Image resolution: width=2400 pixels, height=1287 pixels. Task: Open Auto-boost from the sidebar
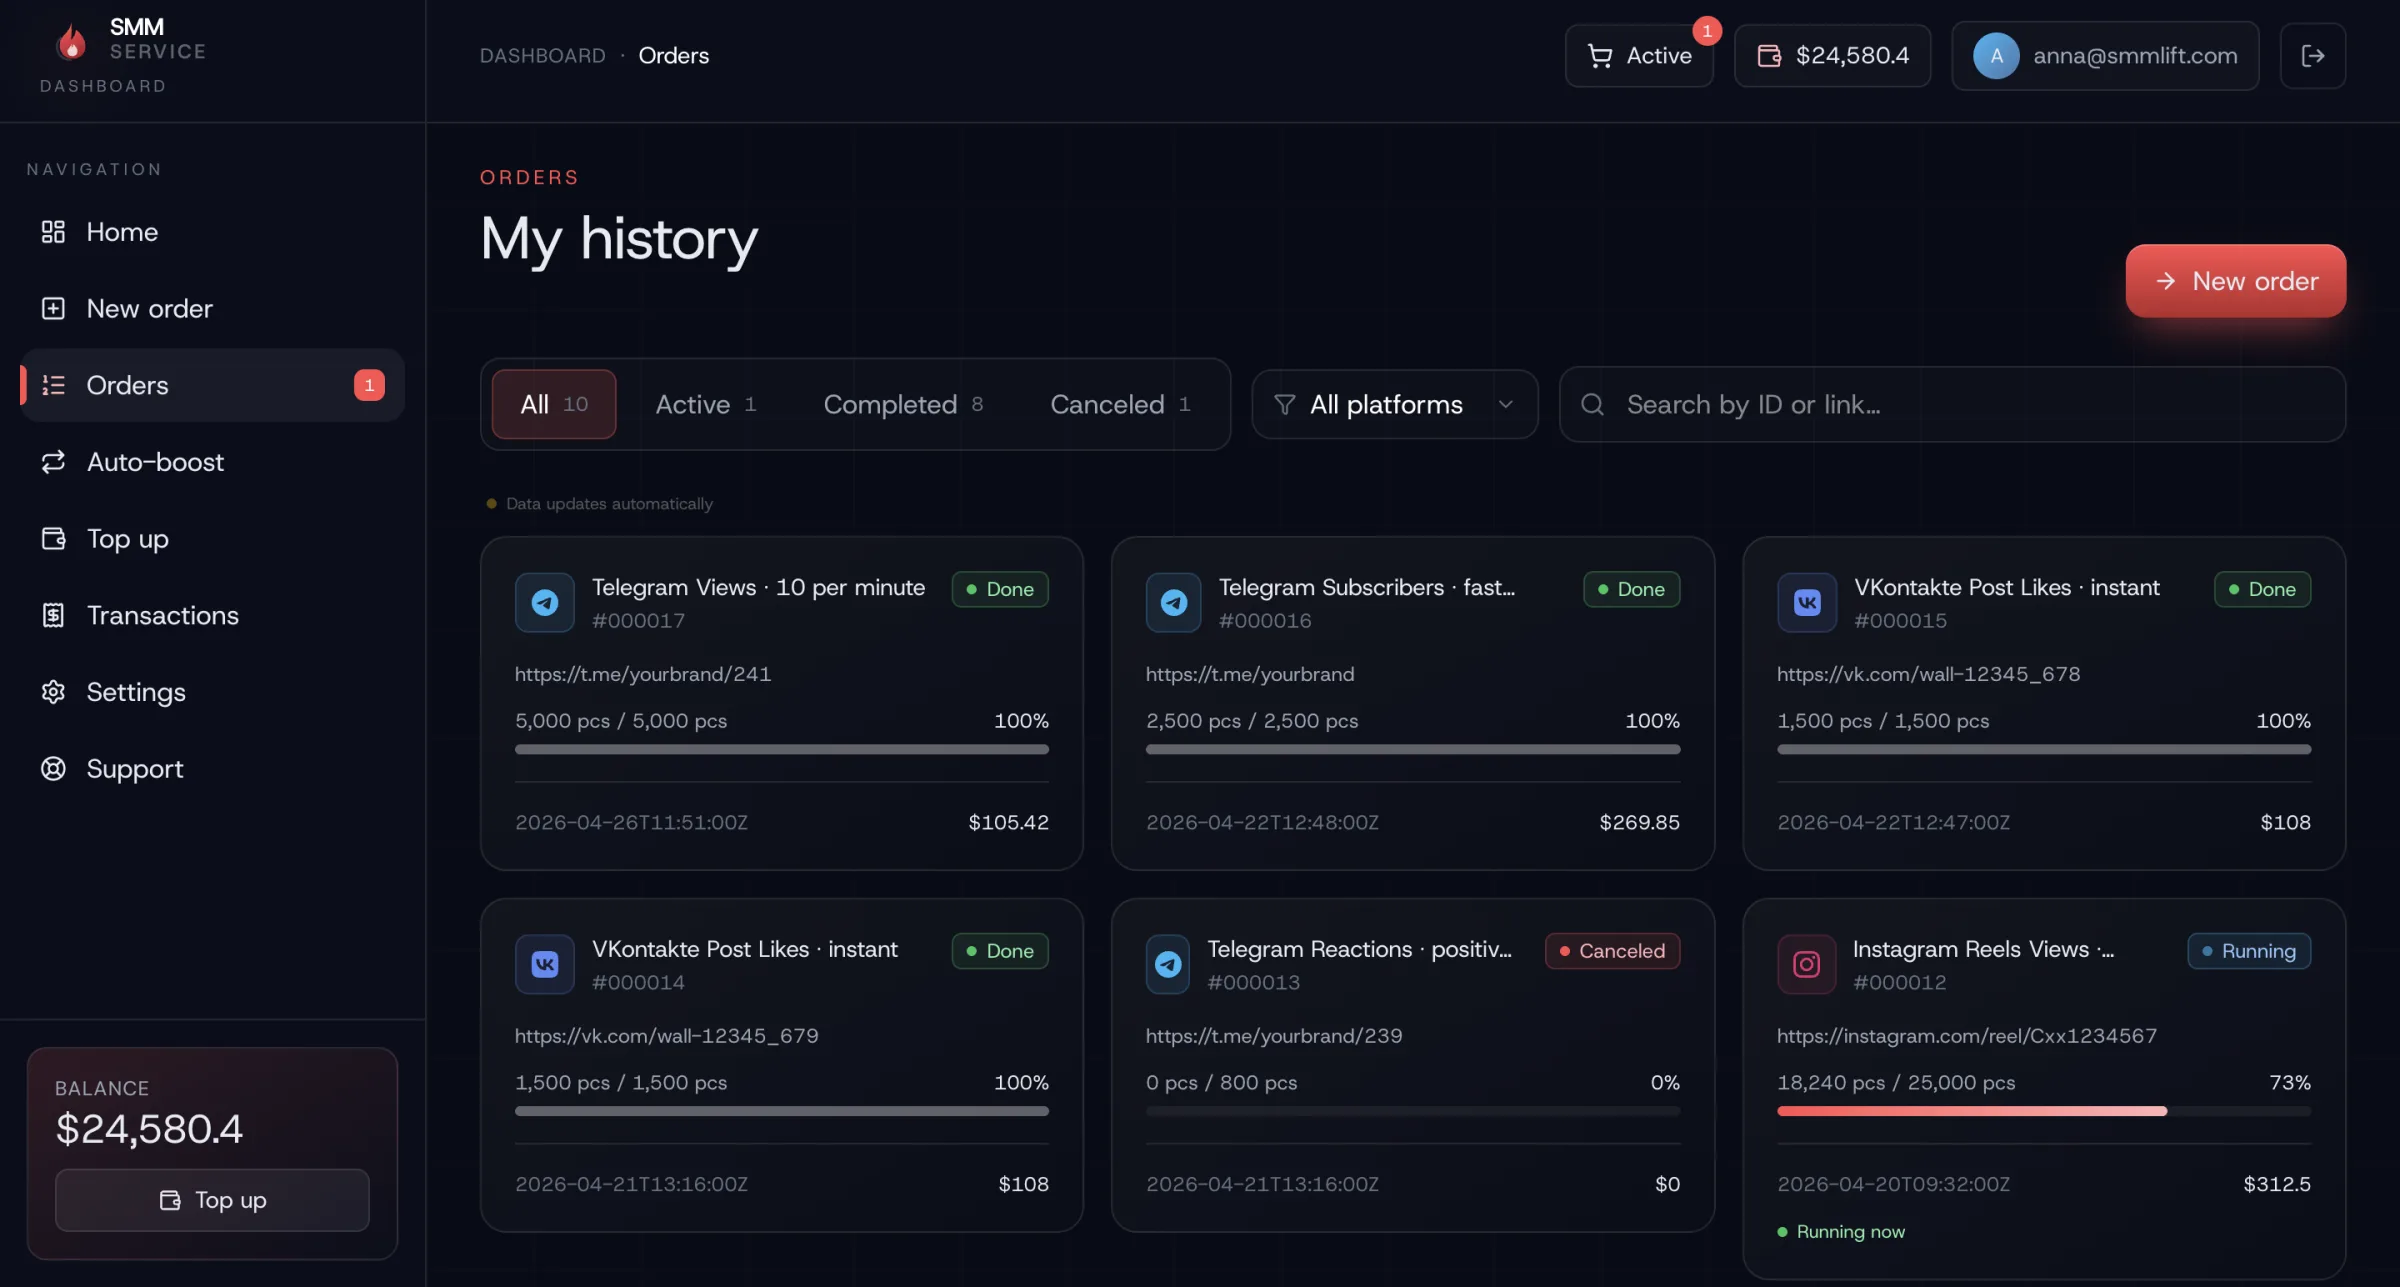coord(155,462)
